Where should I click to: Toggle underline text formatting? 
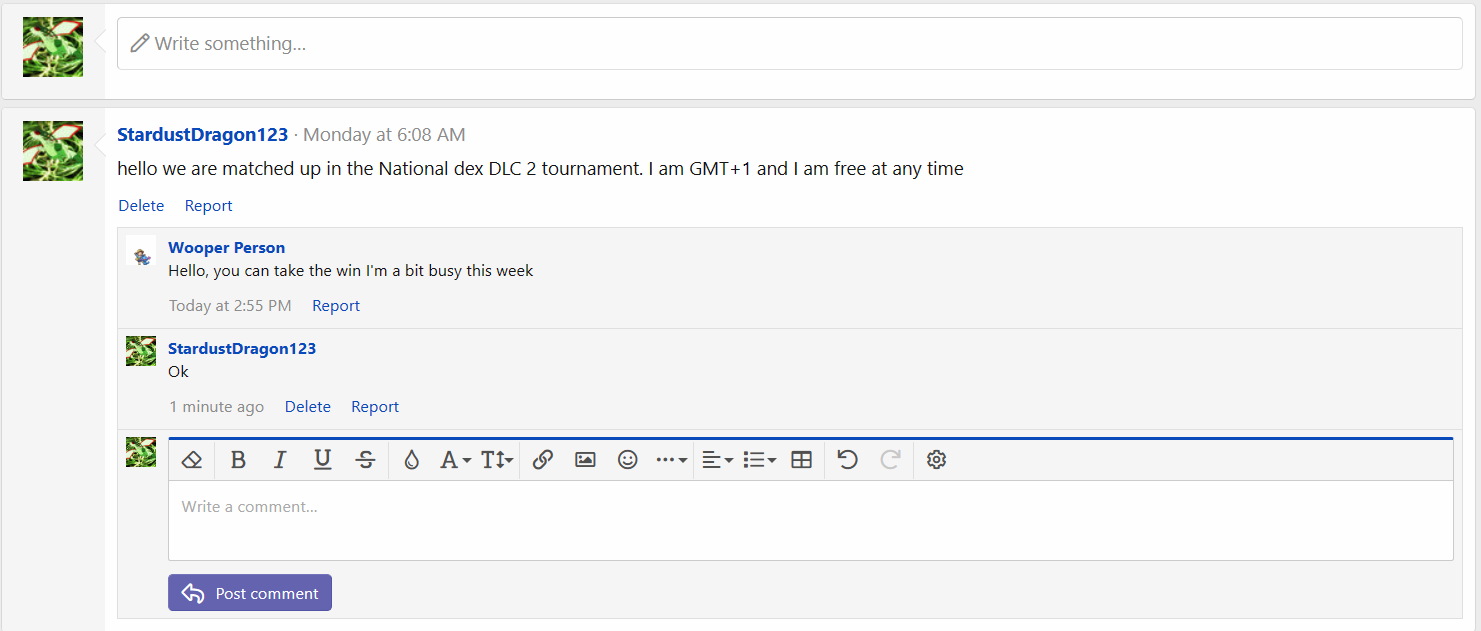(x=322, y=460)
